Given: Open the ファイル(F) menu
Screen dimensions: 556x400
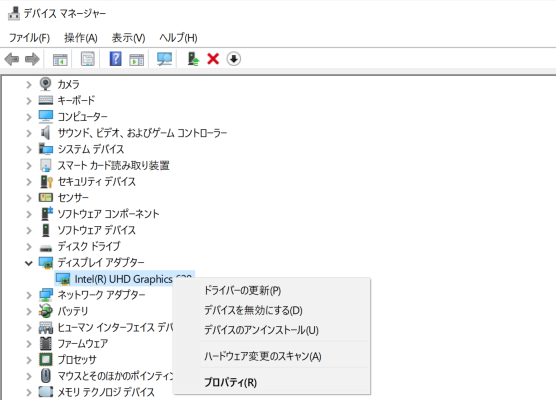Looking at the screenshot, I should pyautogui.click(x=29, y=38).
